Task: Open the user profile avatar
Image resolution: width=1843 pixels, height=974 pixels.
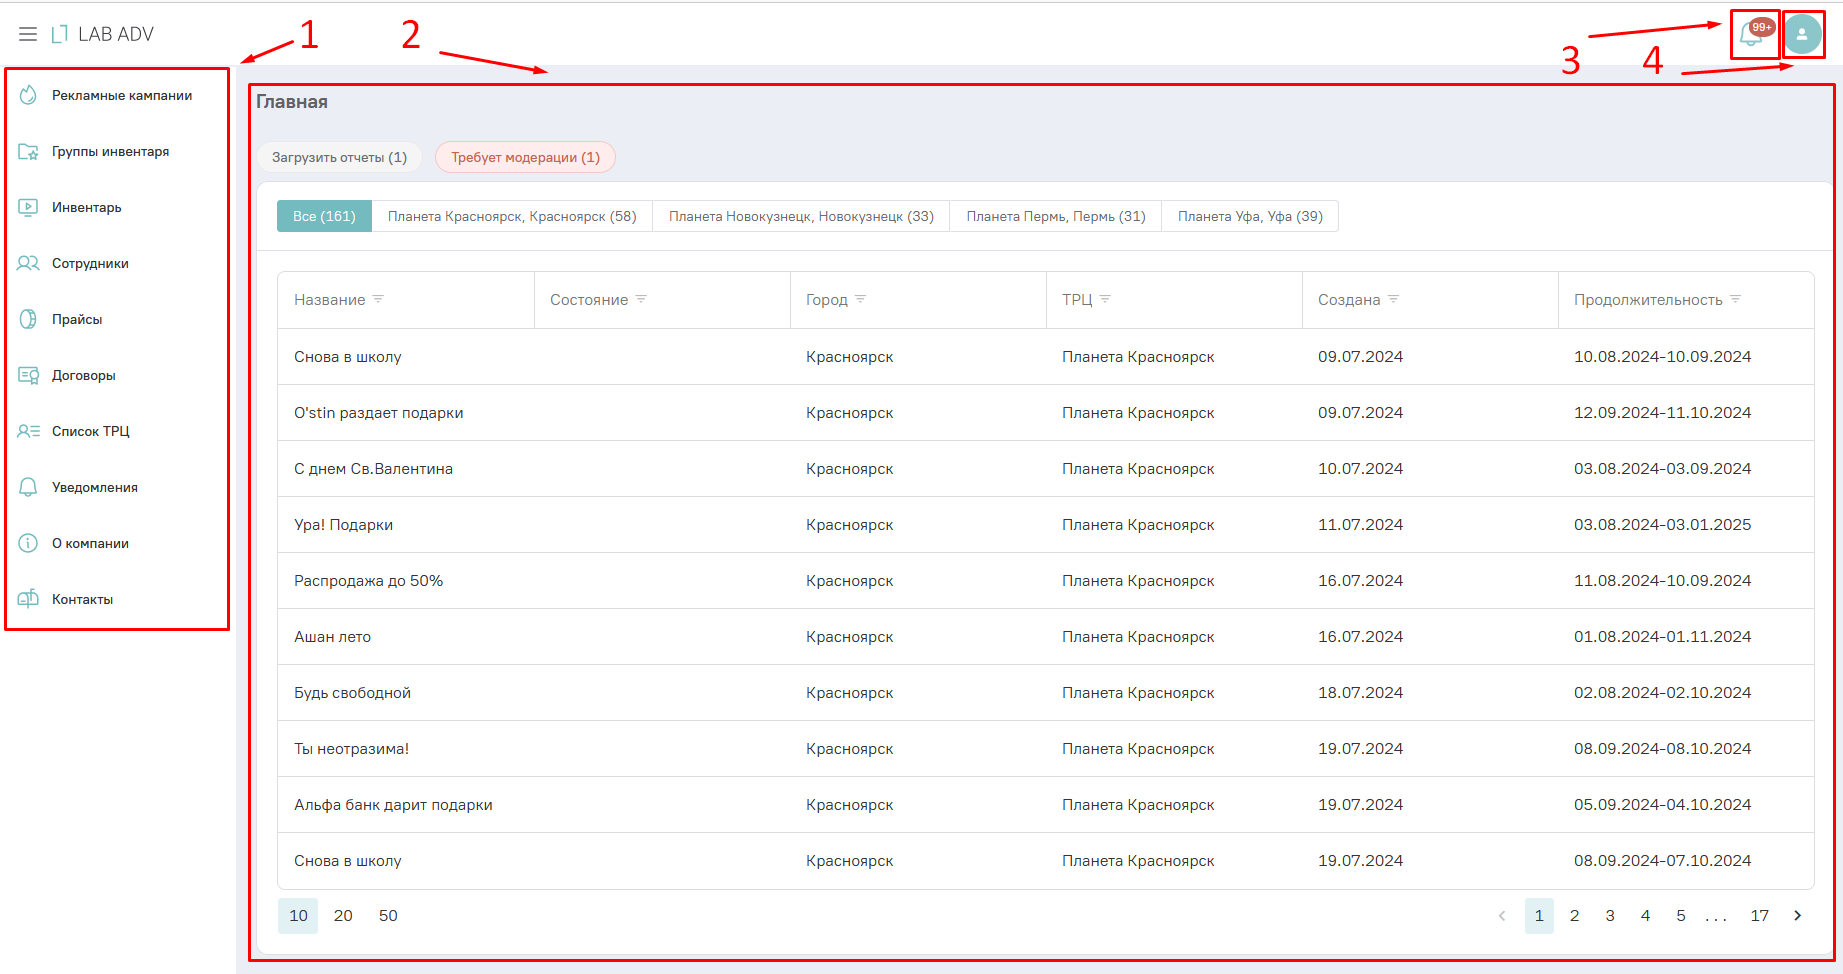Action: tap(1802, 35)
